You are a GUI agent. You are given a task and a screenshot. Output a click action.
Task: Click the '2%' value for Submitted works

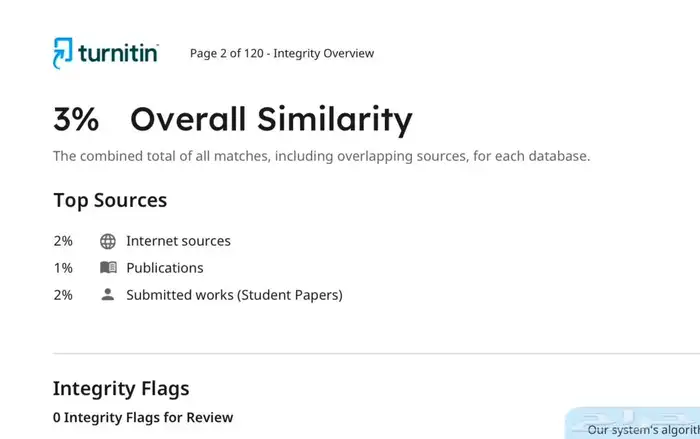click(63, 295)
